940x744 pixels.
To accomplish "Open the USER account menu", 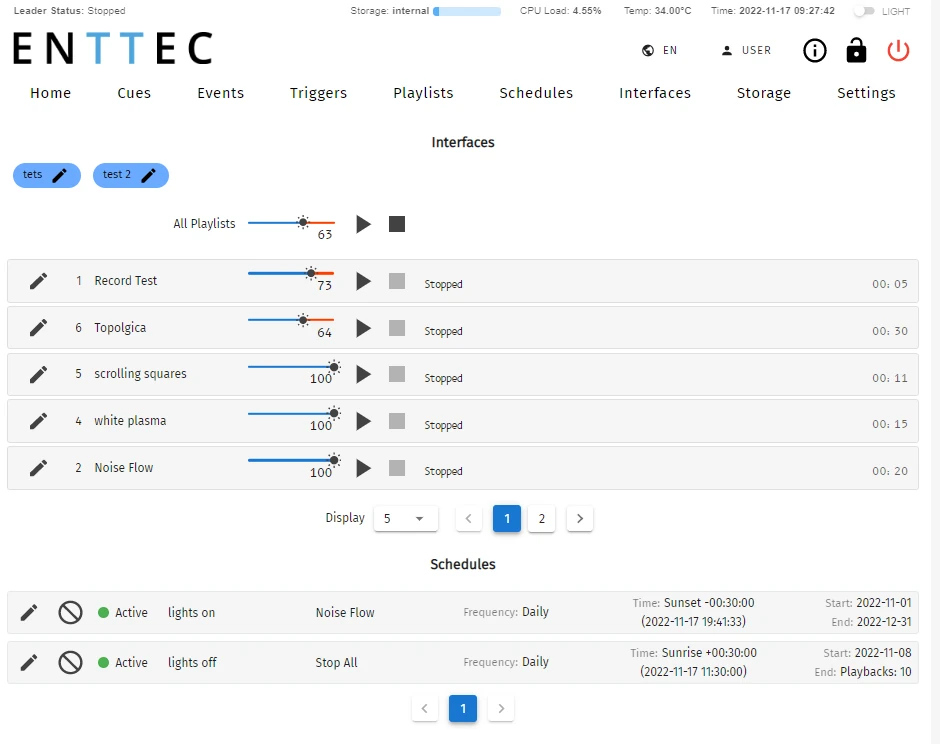I will [746, 50].
